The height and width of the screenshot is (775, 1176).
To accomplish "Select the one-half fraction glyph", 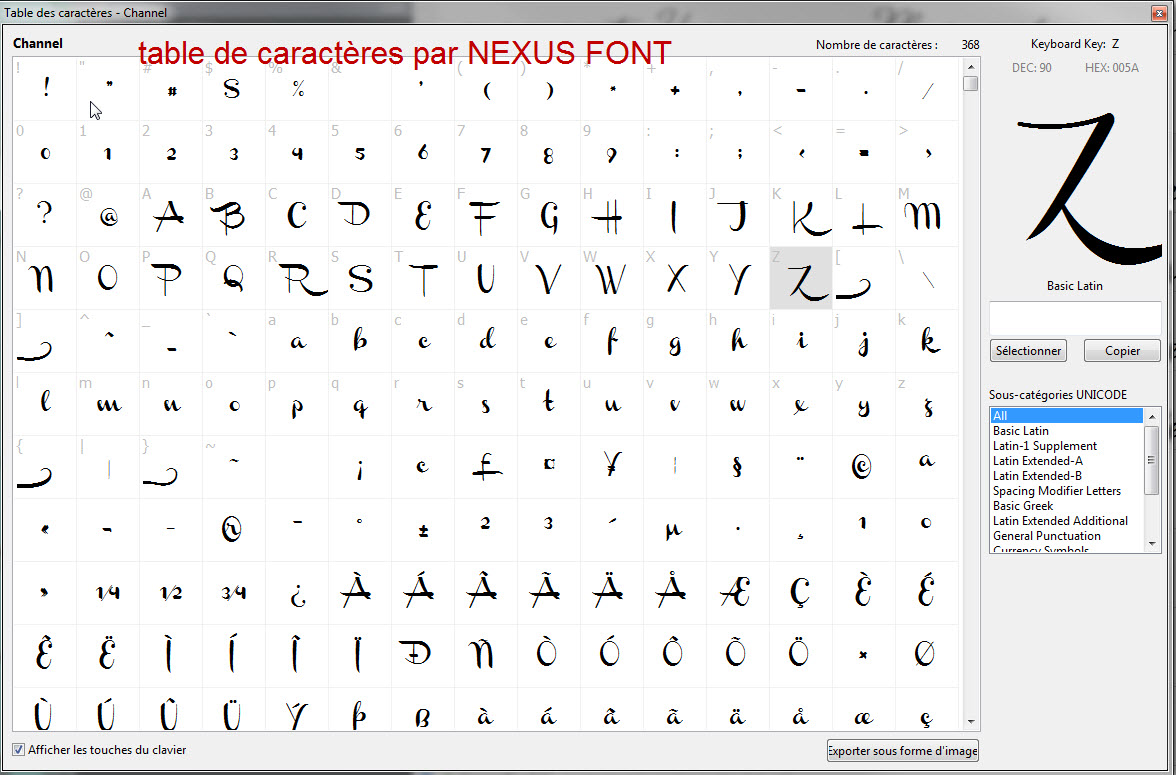I will pos(171,592).
